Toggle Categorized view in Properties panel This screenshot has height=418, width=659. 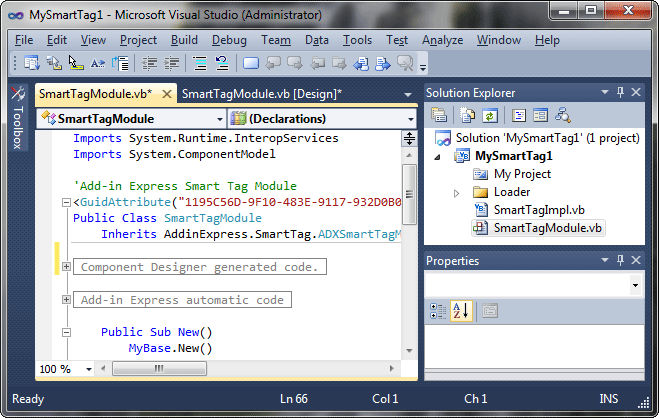coord(438,311)
